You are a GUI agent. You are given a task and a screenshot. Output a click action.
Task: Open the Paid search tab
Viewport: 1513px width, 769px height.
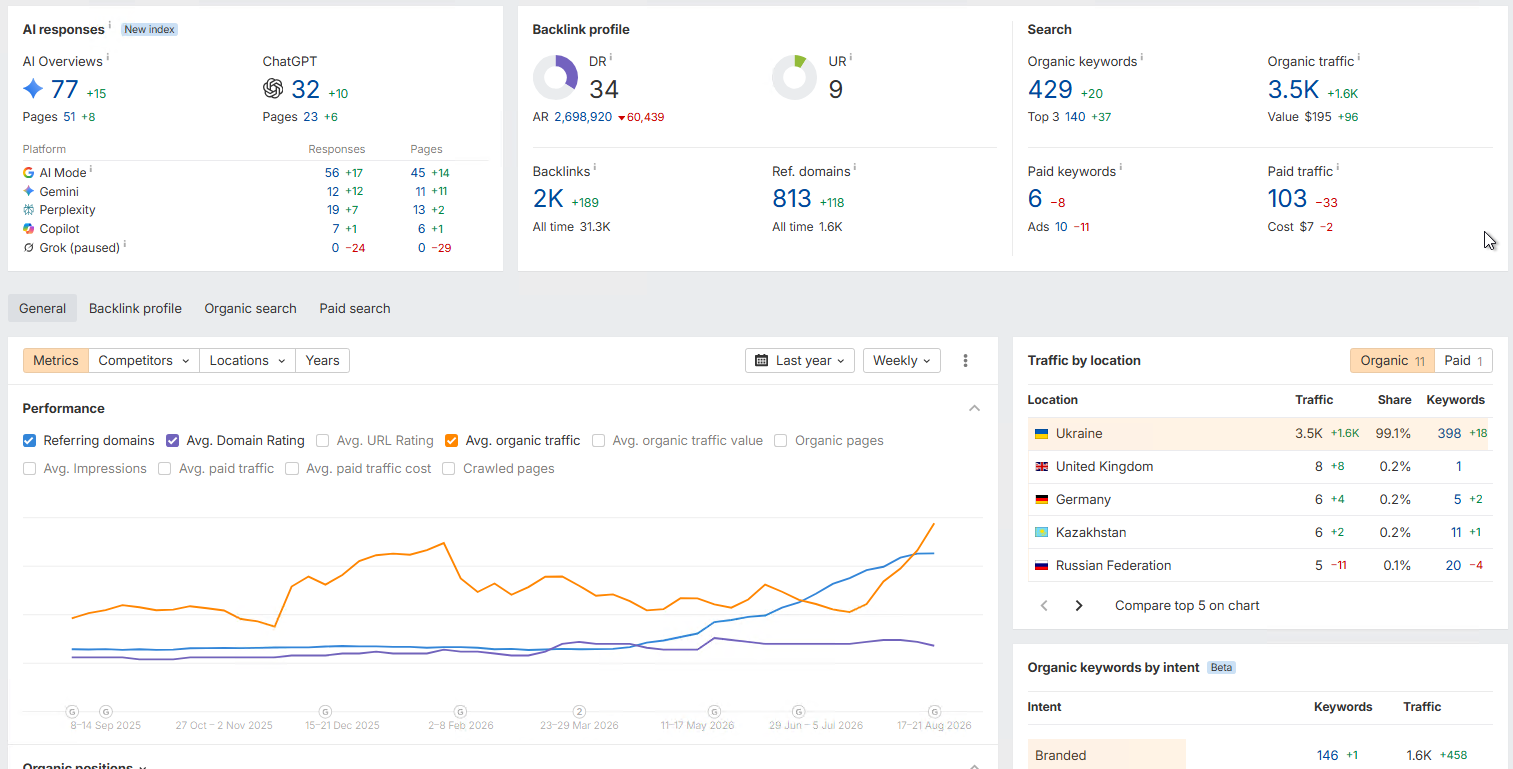[x=355, y=308]
